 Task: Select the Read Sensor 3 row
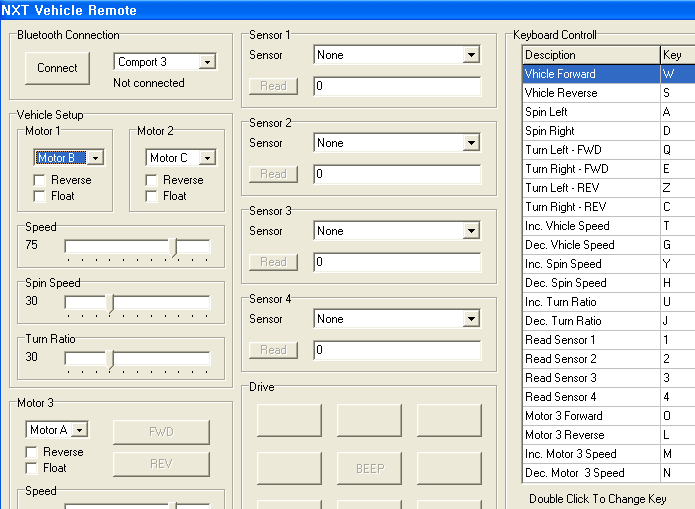tap(609, 378)
